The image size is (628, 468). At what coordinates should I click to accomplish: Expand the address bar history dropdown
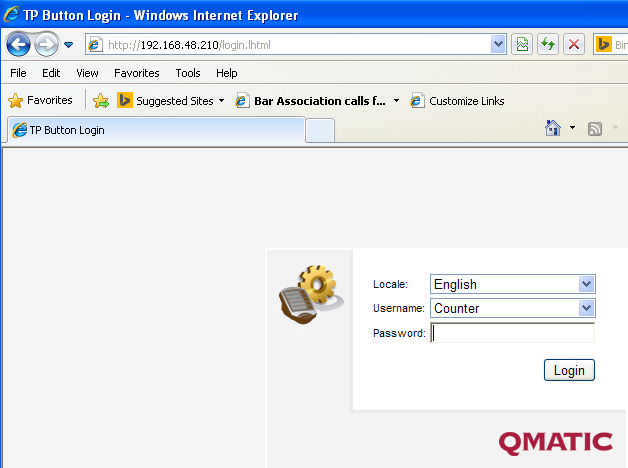pyautogui.click(x=498, y=44)
